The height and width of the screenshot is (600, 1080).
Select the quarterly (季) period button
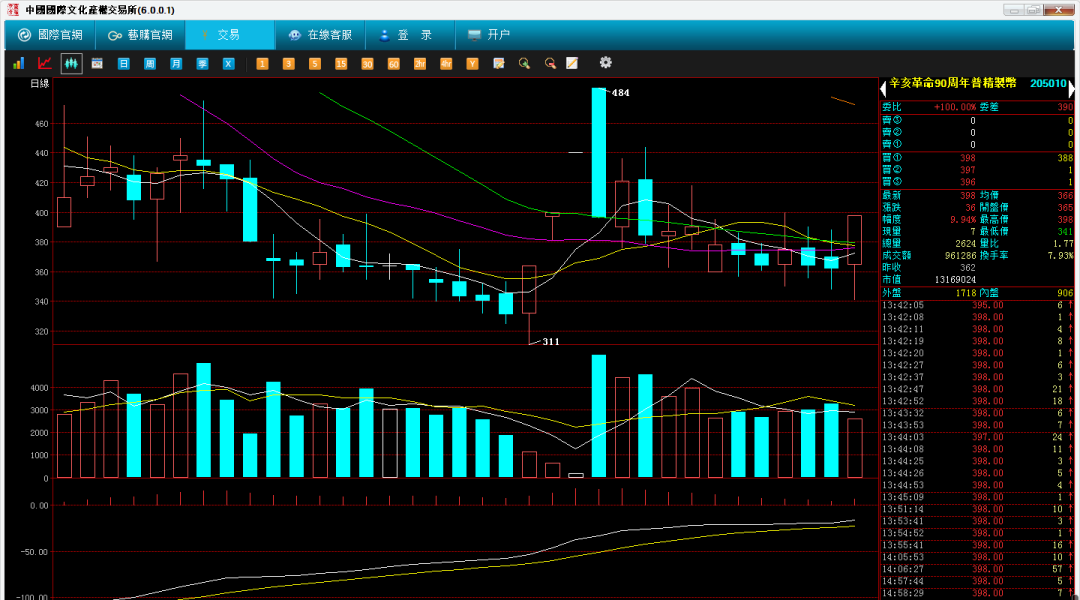(x=202, y=63)
